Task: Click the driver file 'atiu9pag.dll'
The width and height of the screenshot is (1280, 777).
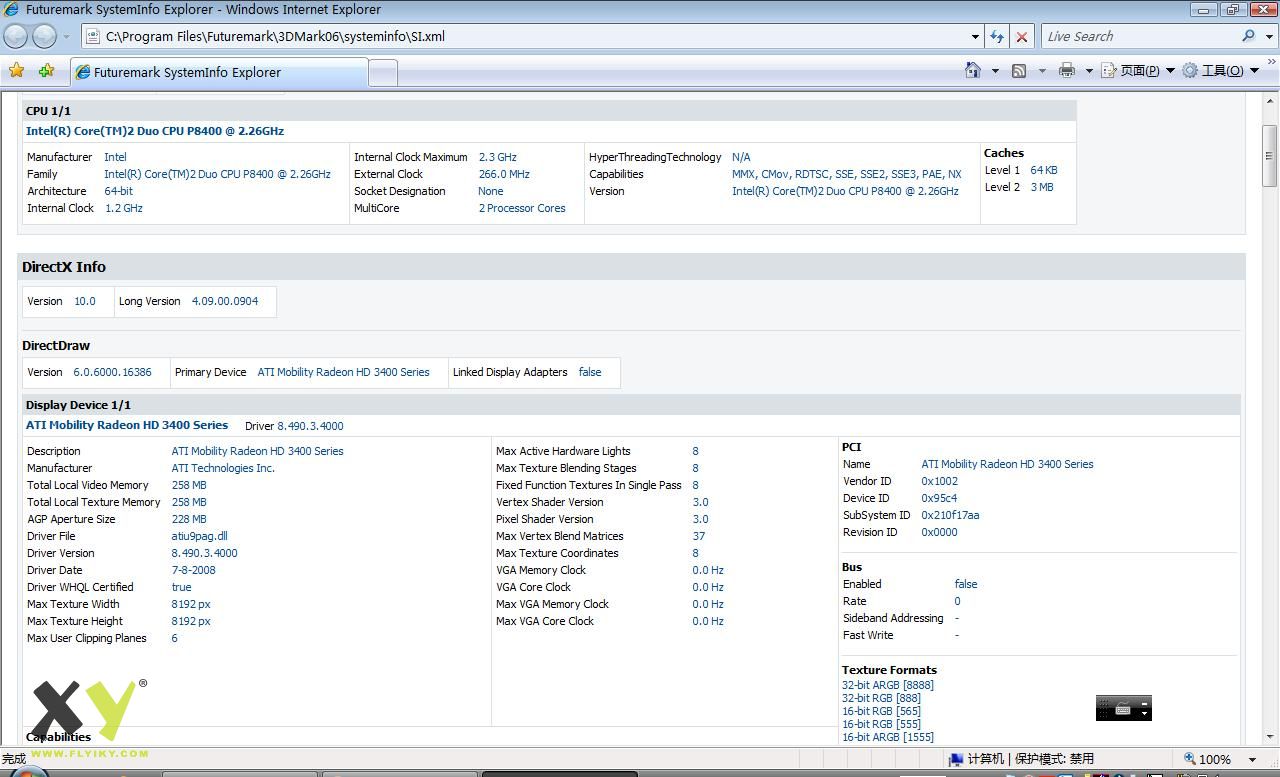Action: point(200,536)
